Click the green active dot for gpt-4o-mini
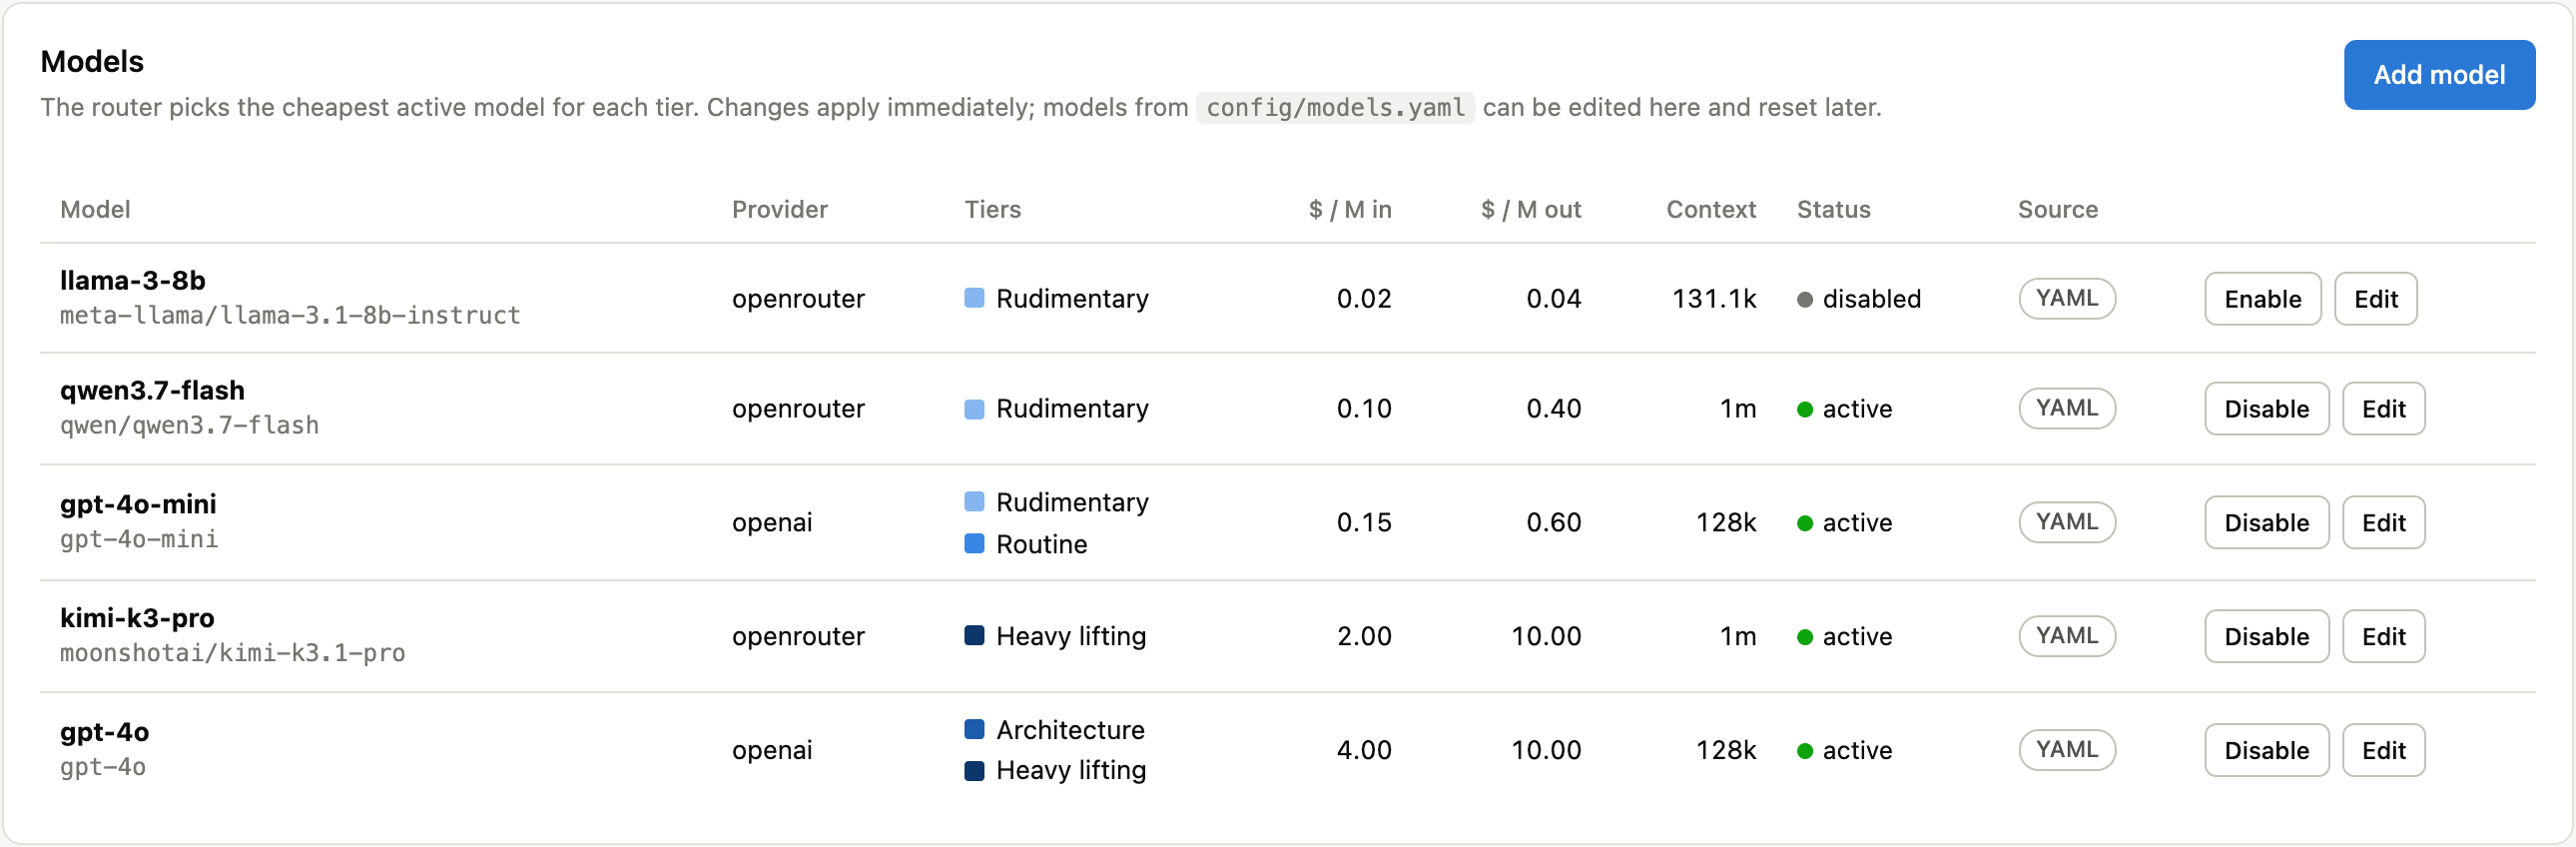The height and width of the screenshot is (847, 2576). coord(1804,524)
